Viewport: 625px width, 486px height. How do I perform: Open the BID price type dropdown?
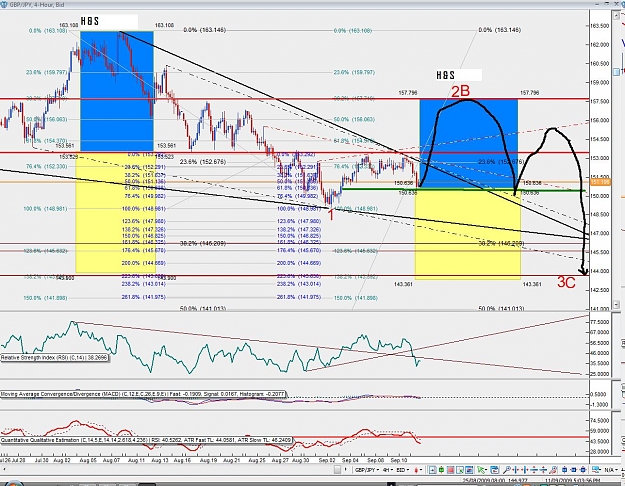[403, 470]
